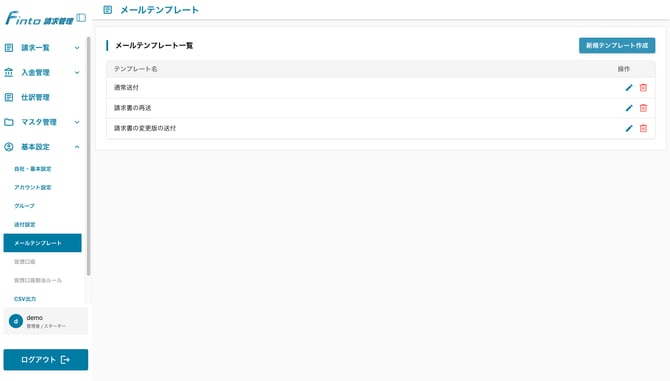
Task: Expand the 入金管理 chevron
Action: 77,73
